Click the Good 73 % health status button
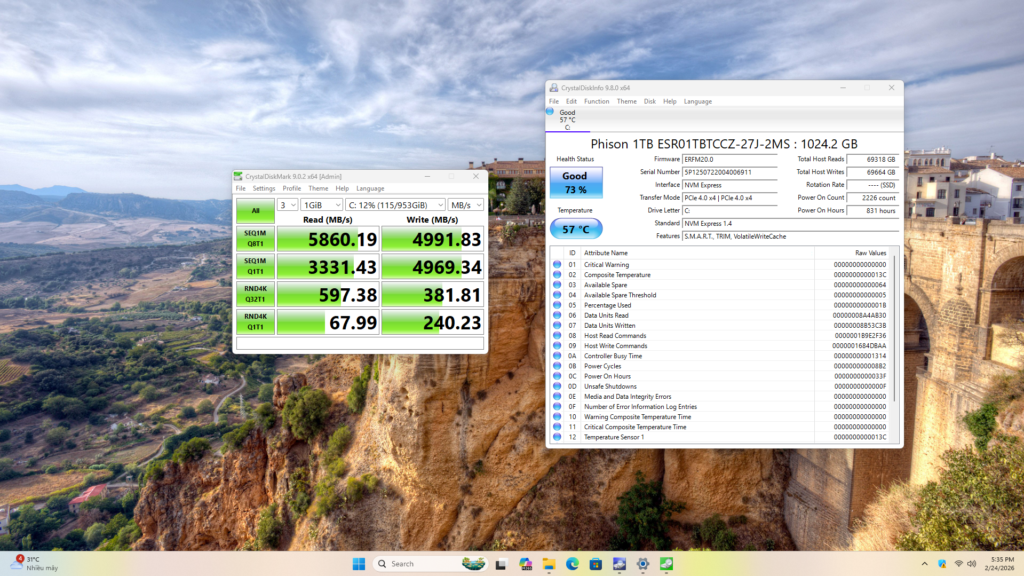This screenshot has height=576, width=1024. (x=575, y=181)
